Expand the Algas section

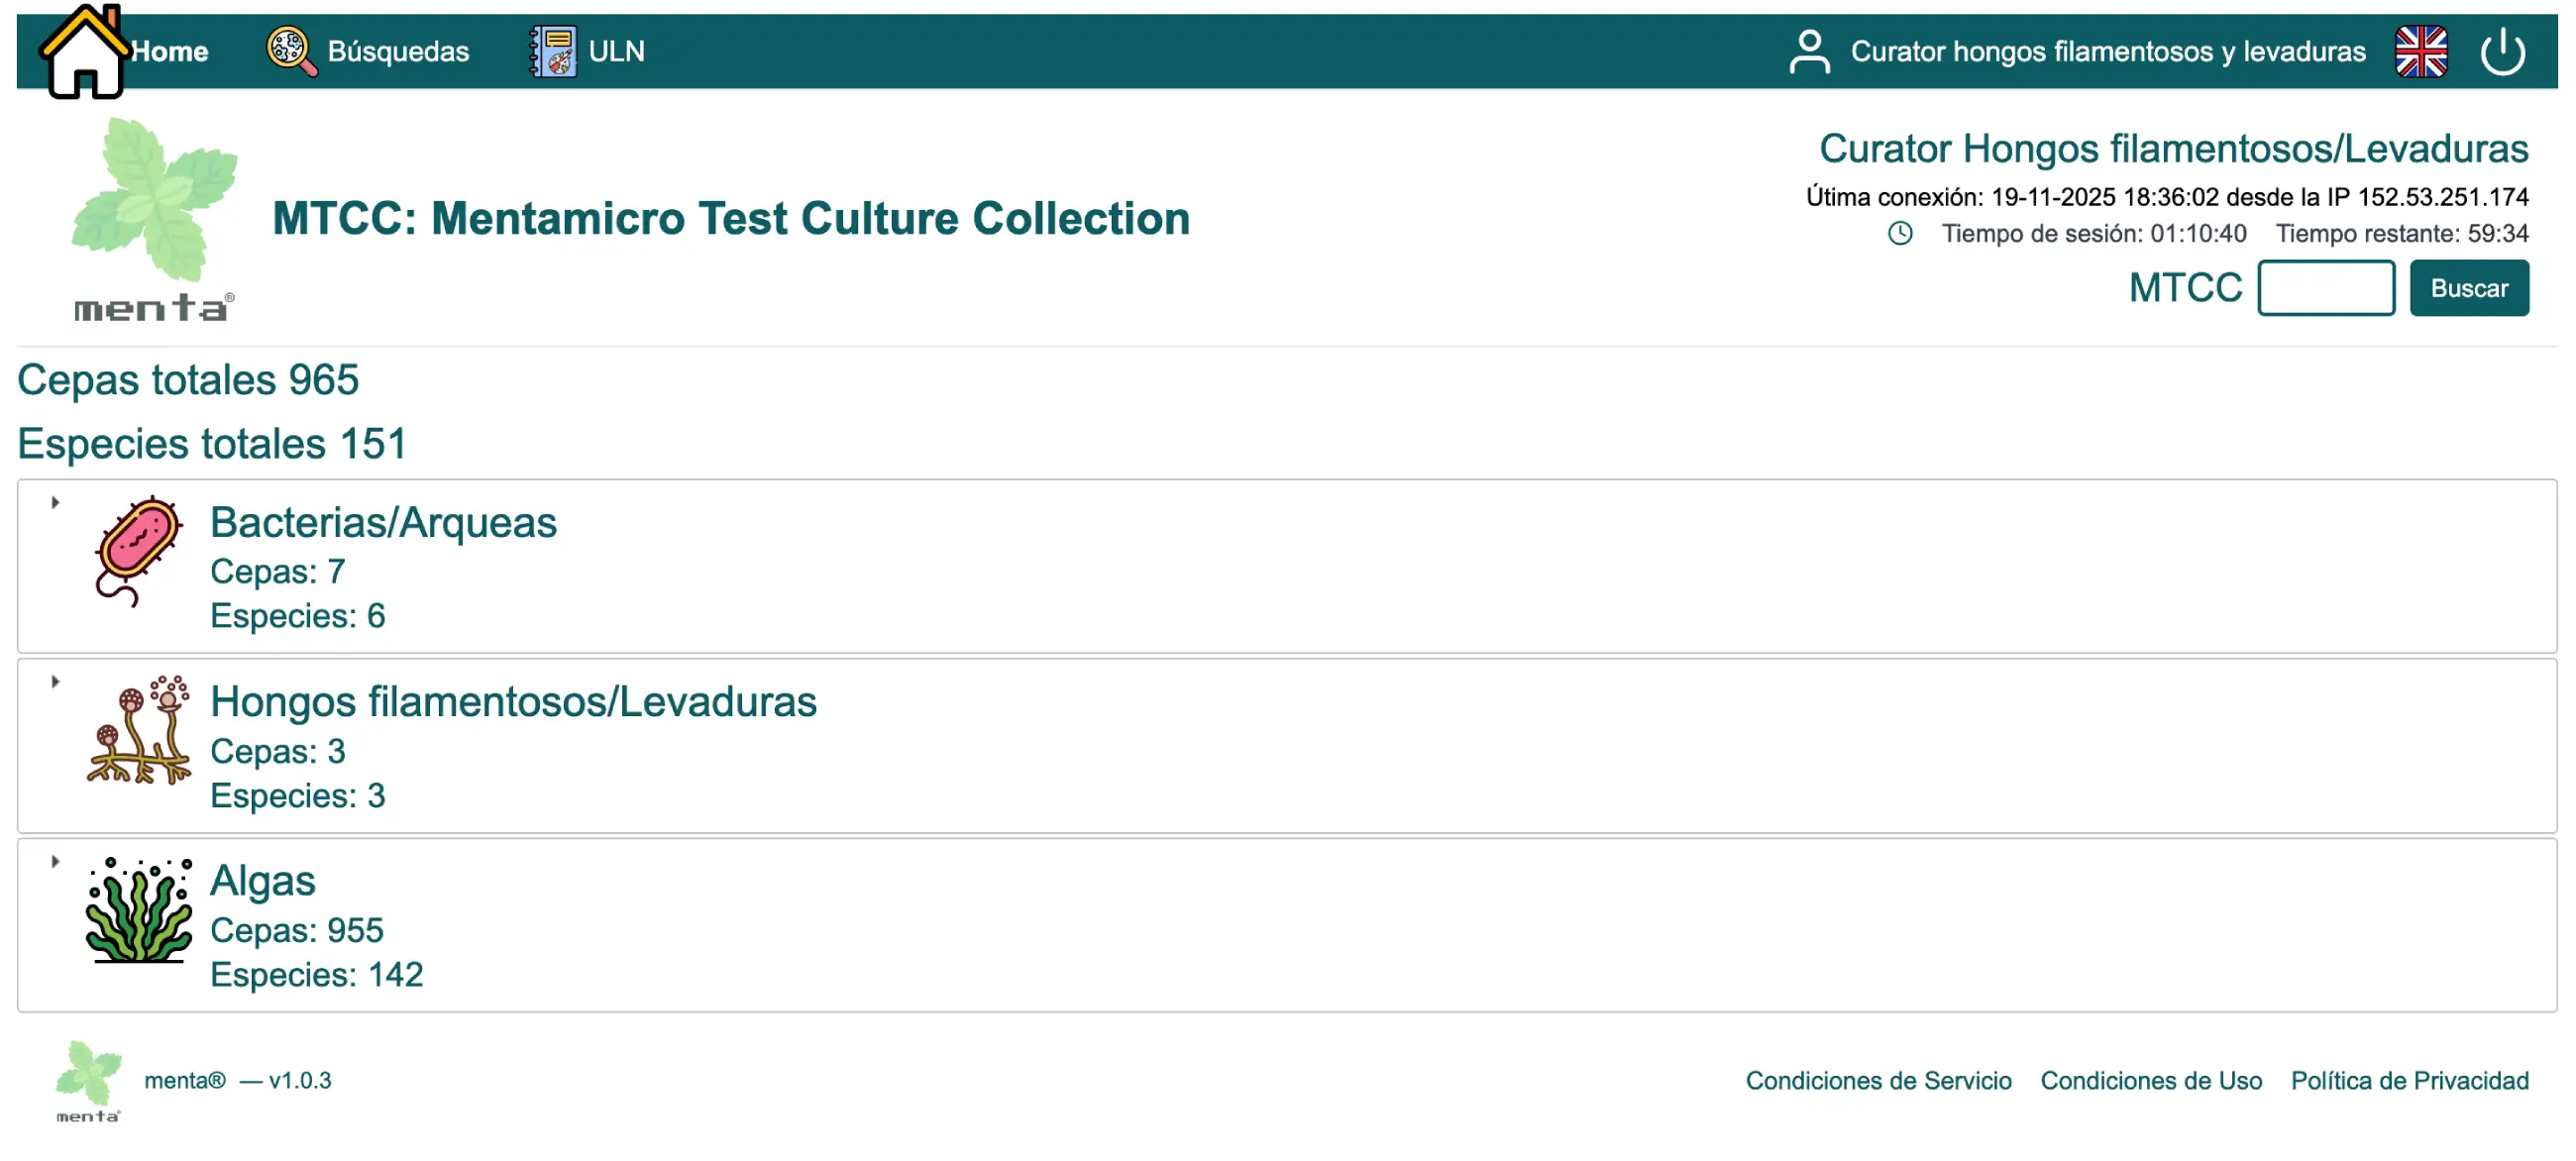click(56, 861)
